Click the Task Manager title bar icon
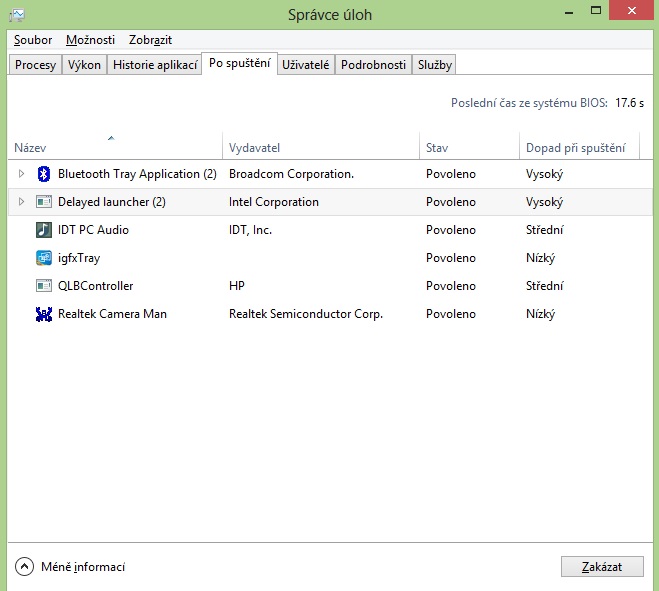The image size is (659, 591). tap(17, 15)
